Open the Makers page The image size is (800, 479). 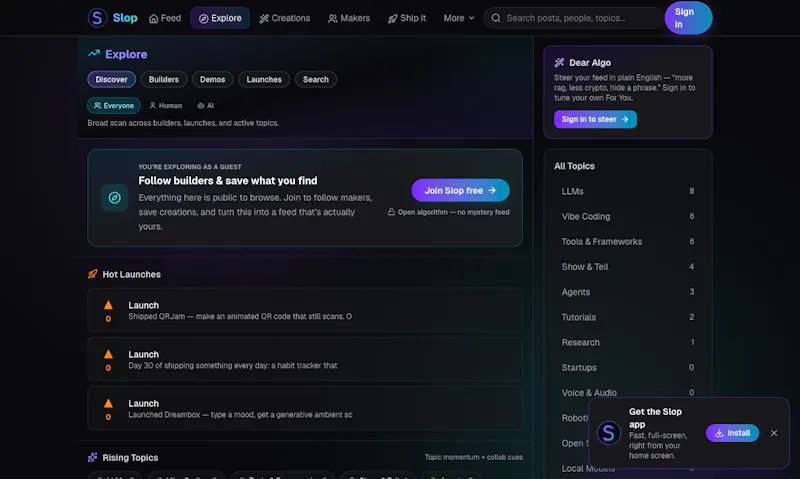coord(349,18)
